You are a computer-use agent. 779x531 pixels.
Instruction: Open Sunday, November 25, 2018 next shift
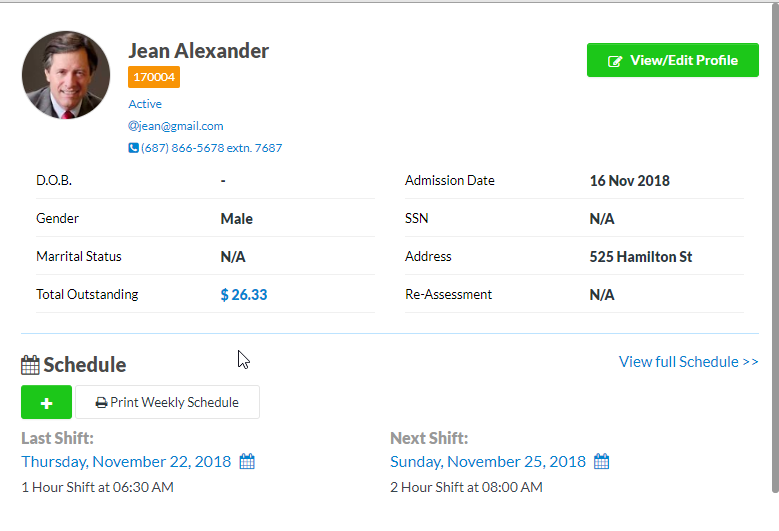point(488,461)
